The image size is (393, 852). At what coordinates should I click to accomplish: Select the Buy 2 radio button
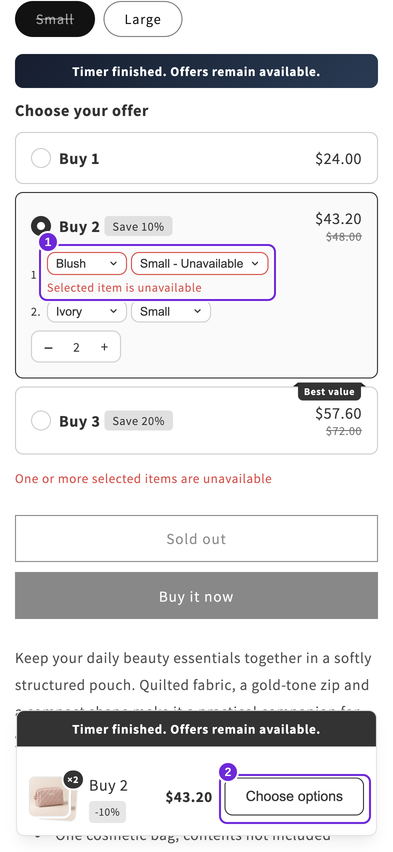[41, 227]
